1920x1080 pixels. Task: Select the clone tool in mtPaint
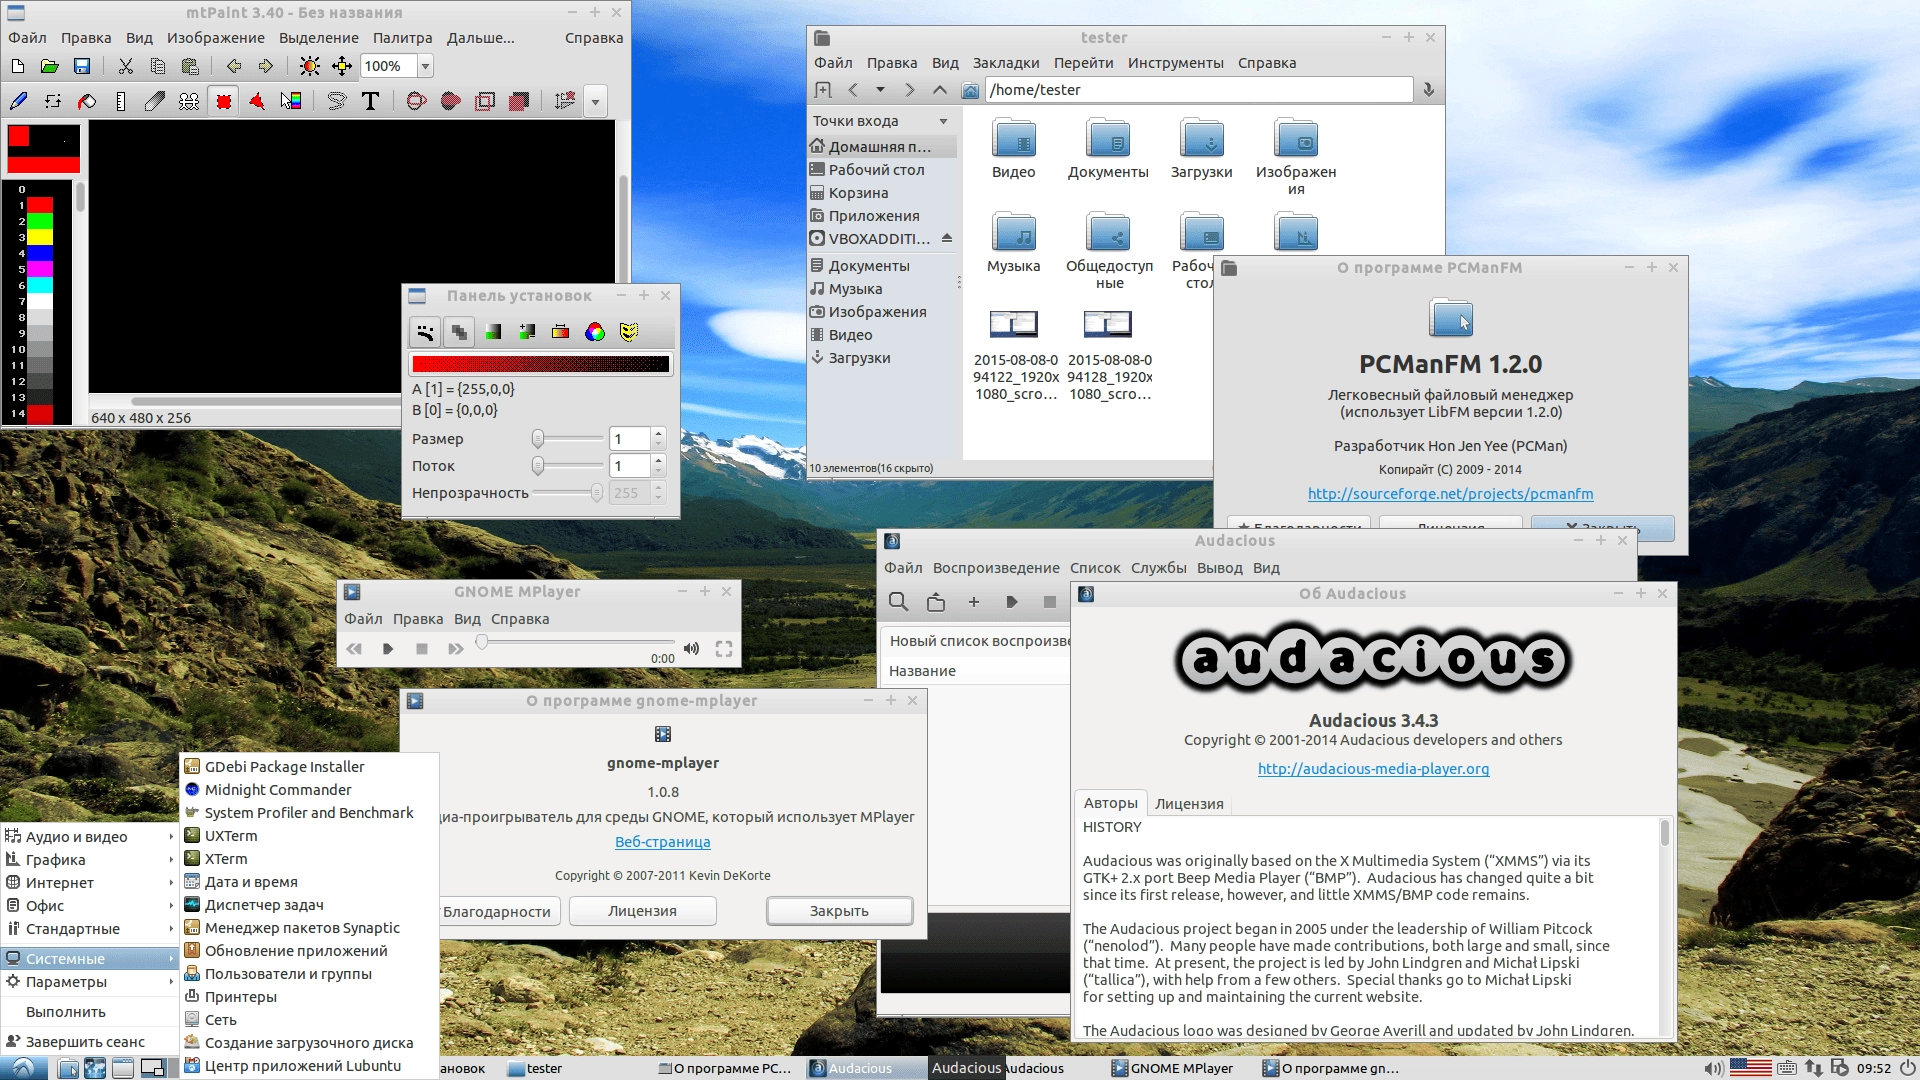189,101
